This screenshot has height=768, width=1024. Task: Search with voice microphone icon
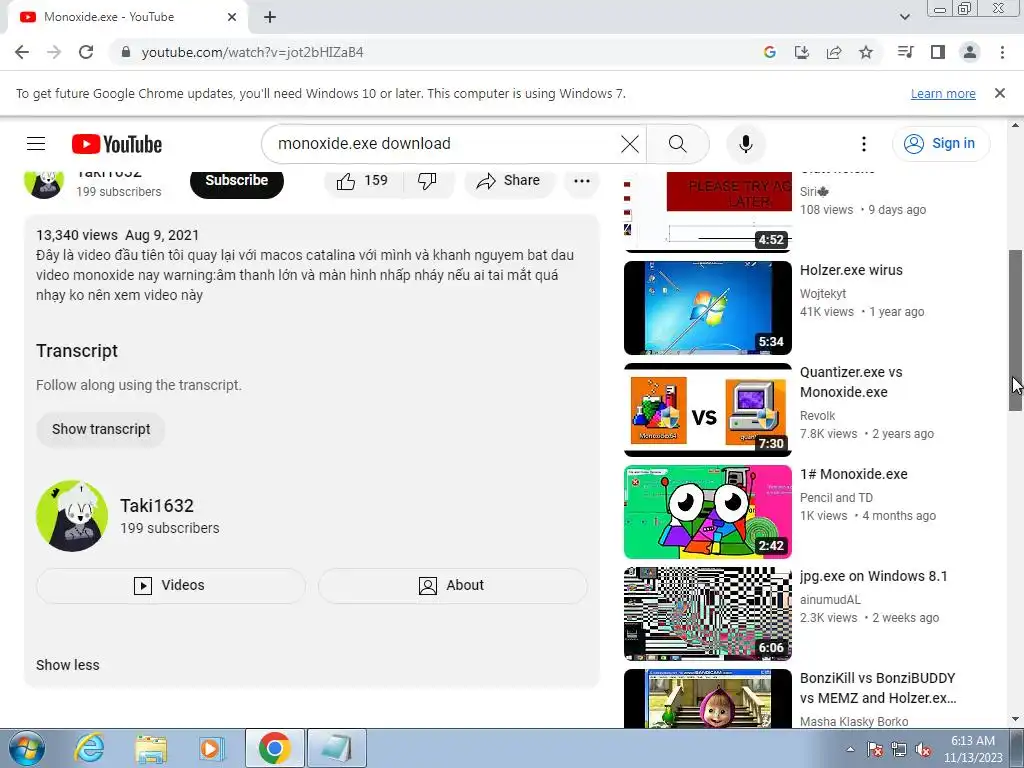point(746,144)
